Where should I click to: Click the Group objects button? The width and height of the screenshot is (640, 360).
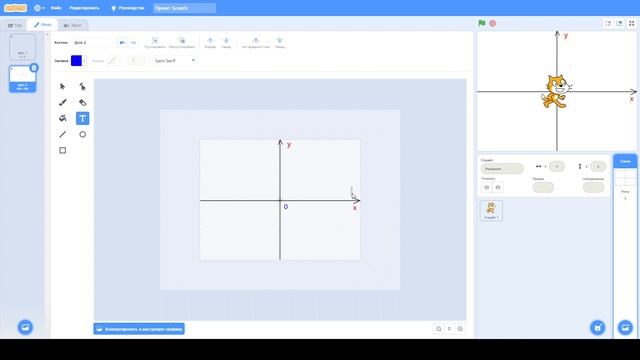click(155, 42)
